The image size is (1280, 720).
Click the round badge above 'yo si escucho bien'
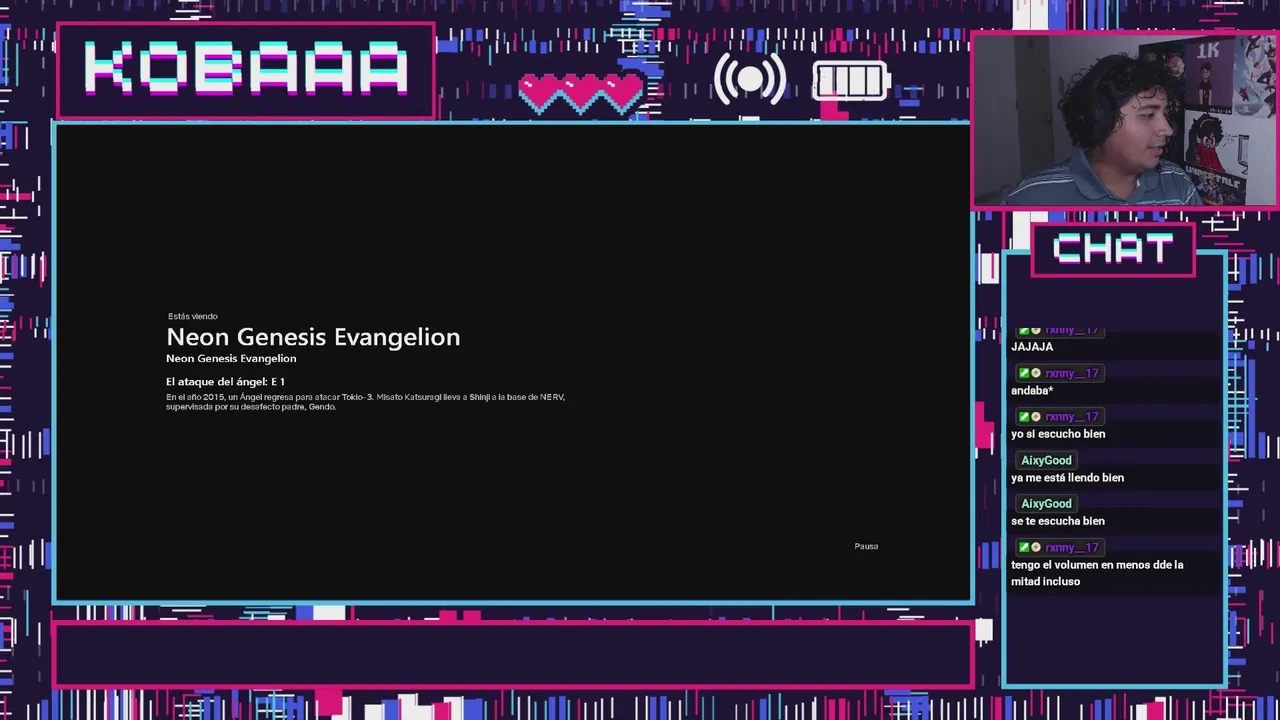point(1036,417)
